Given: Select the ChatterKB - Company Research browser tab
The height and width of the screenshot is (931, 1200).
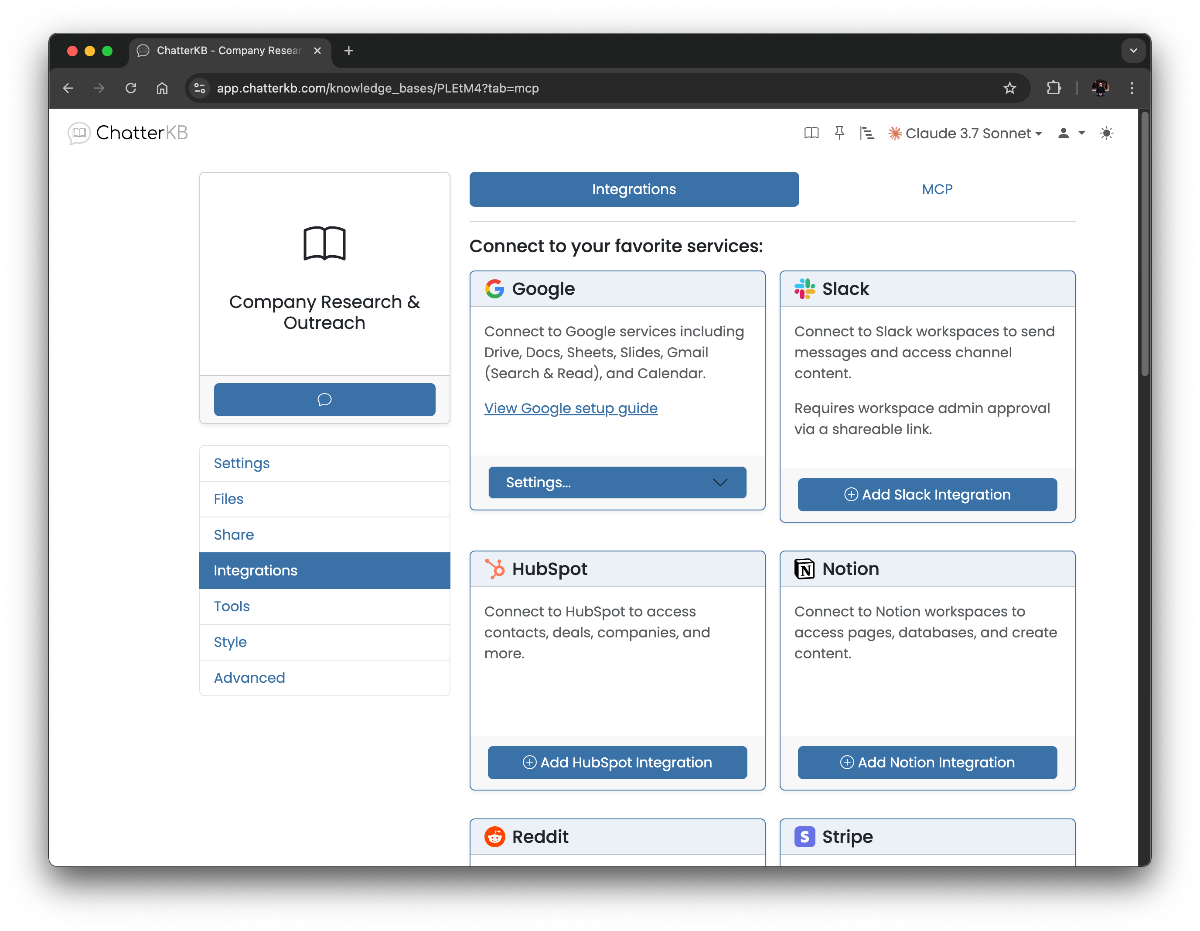Looking at the screenshot, I should point(230,50).
